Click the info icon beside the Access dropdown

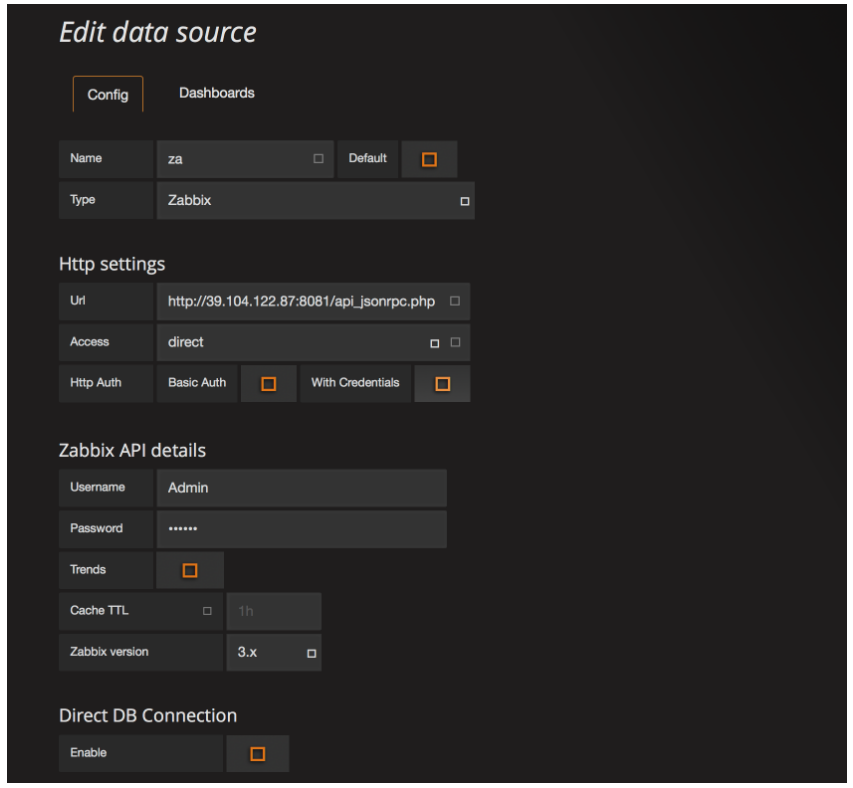[455, 342]
